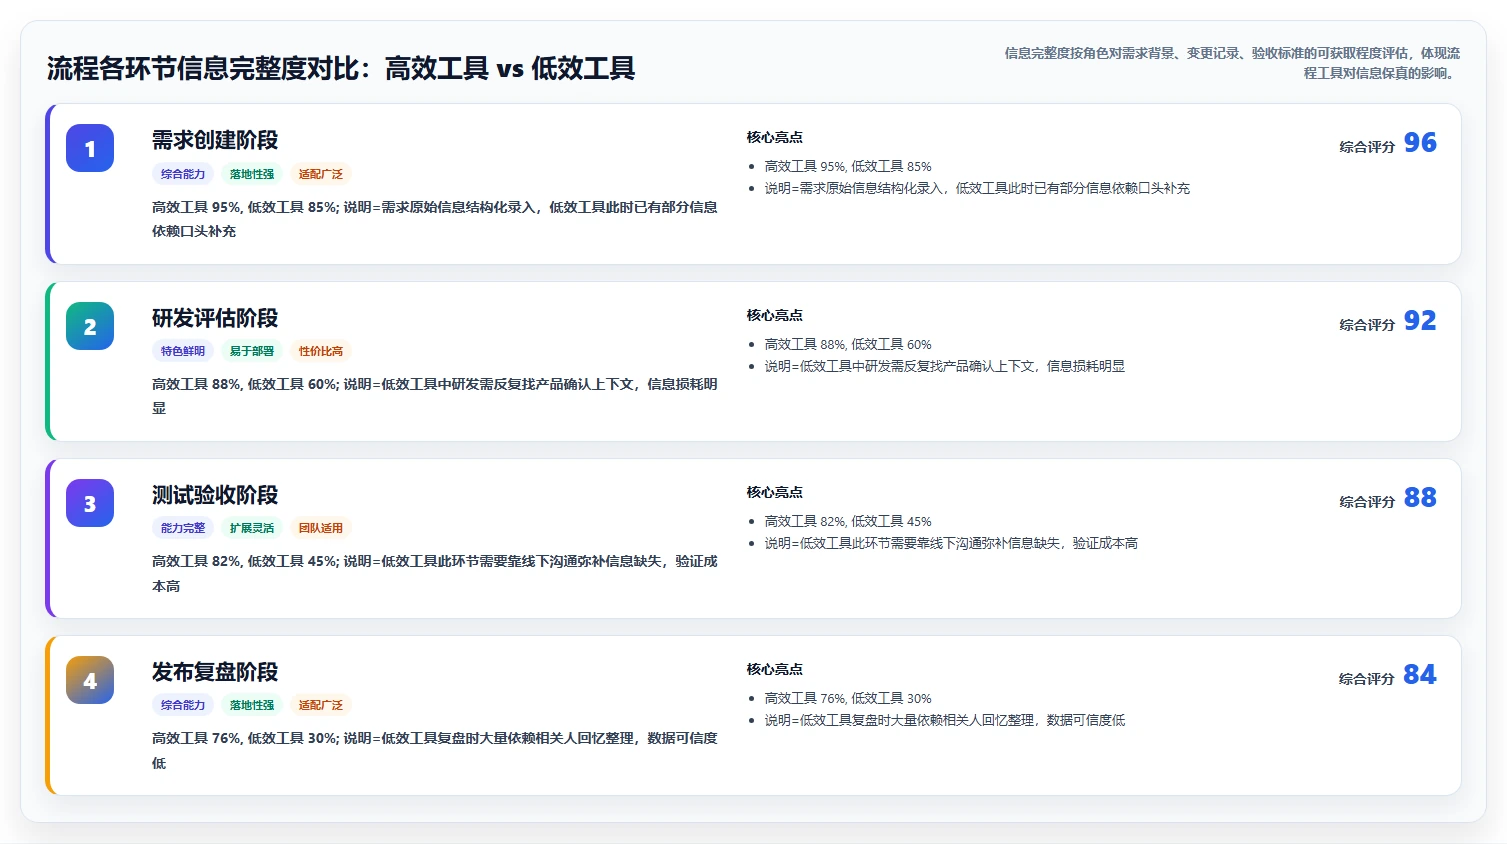The image size is (1507, 844).
Task: Select the 研发评估阶段 heading
Action: (x=215, y=318)
